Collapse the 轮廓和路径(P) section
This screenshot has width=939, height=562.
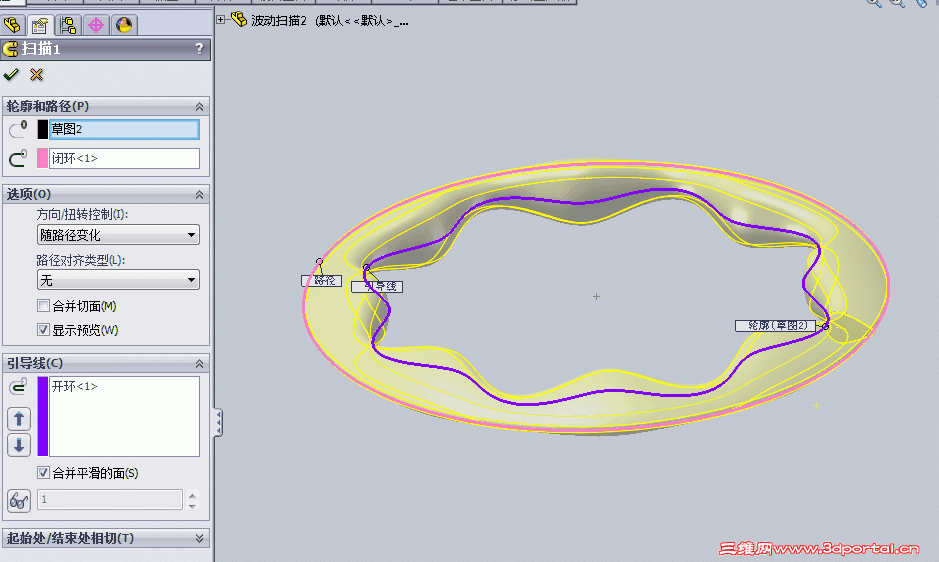click(199, 107)
